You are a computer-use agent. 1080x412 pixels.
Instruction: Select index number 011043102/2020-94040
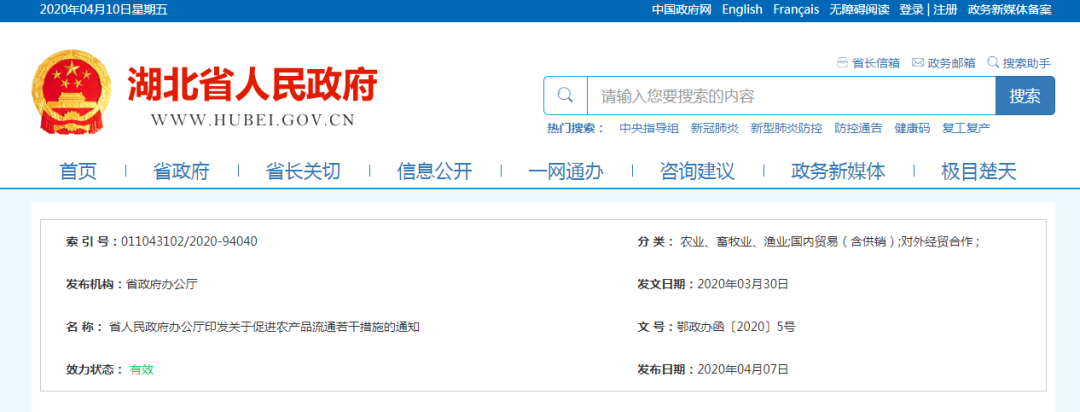click(x=189, y=241)
